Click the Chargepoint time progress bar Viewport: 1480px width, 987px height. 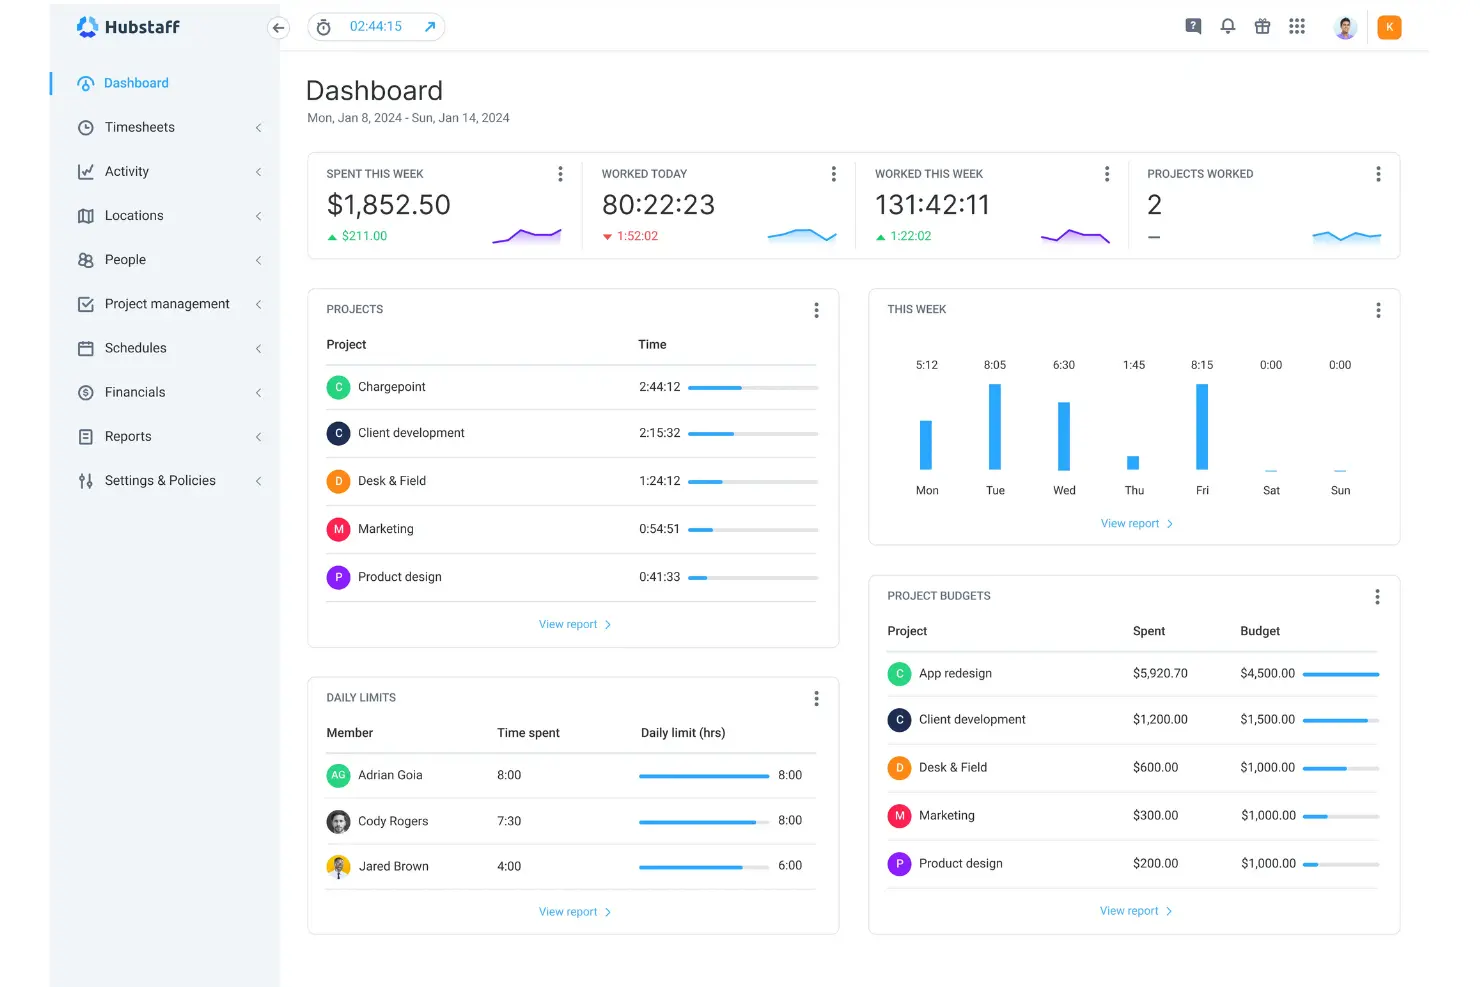click(x=752, y=387)
